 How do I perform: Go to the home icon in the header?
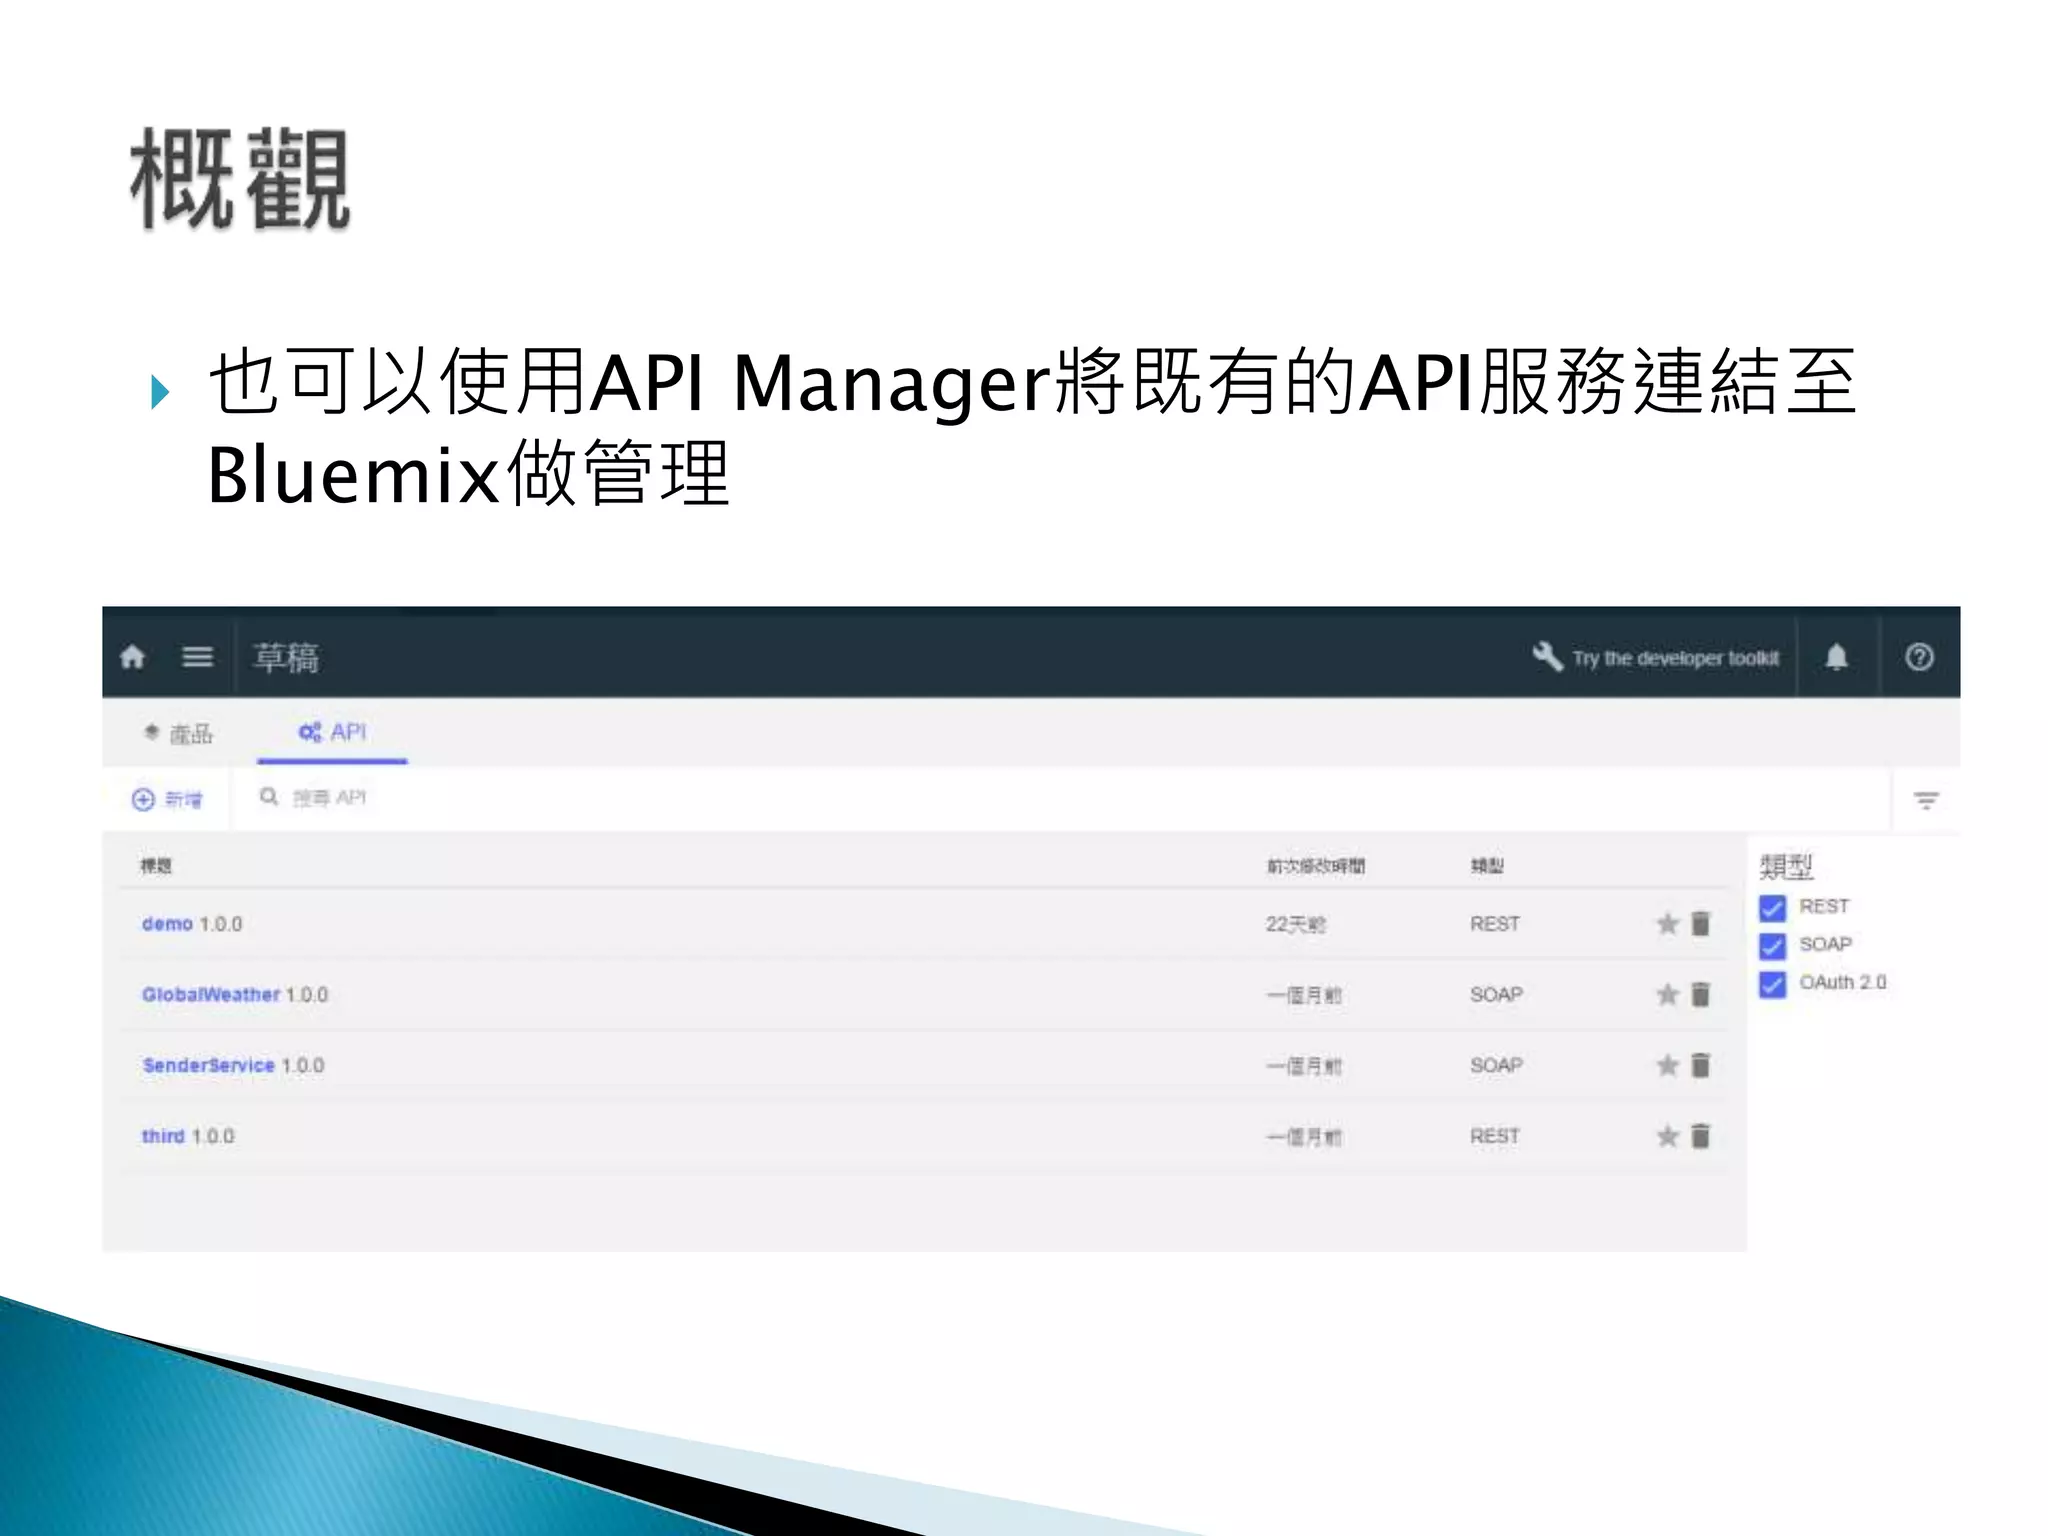point(133,657)
